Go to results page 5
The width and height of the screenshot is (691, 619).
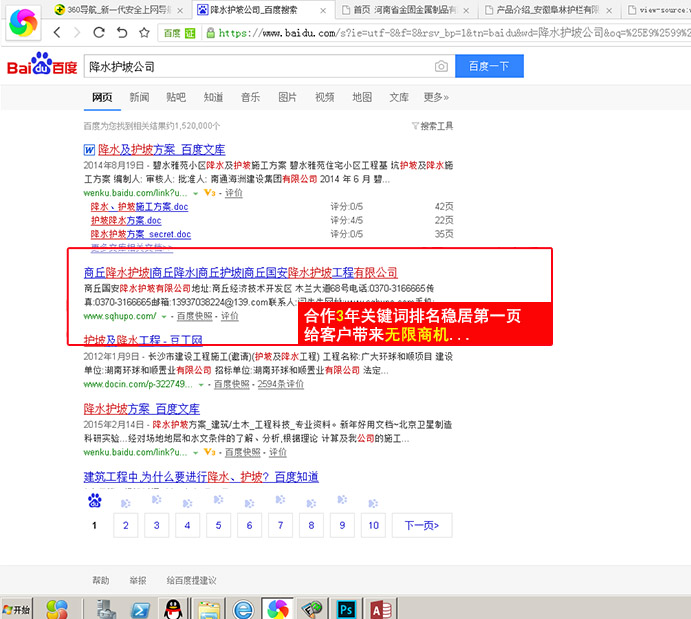click(x=218, y=525)
